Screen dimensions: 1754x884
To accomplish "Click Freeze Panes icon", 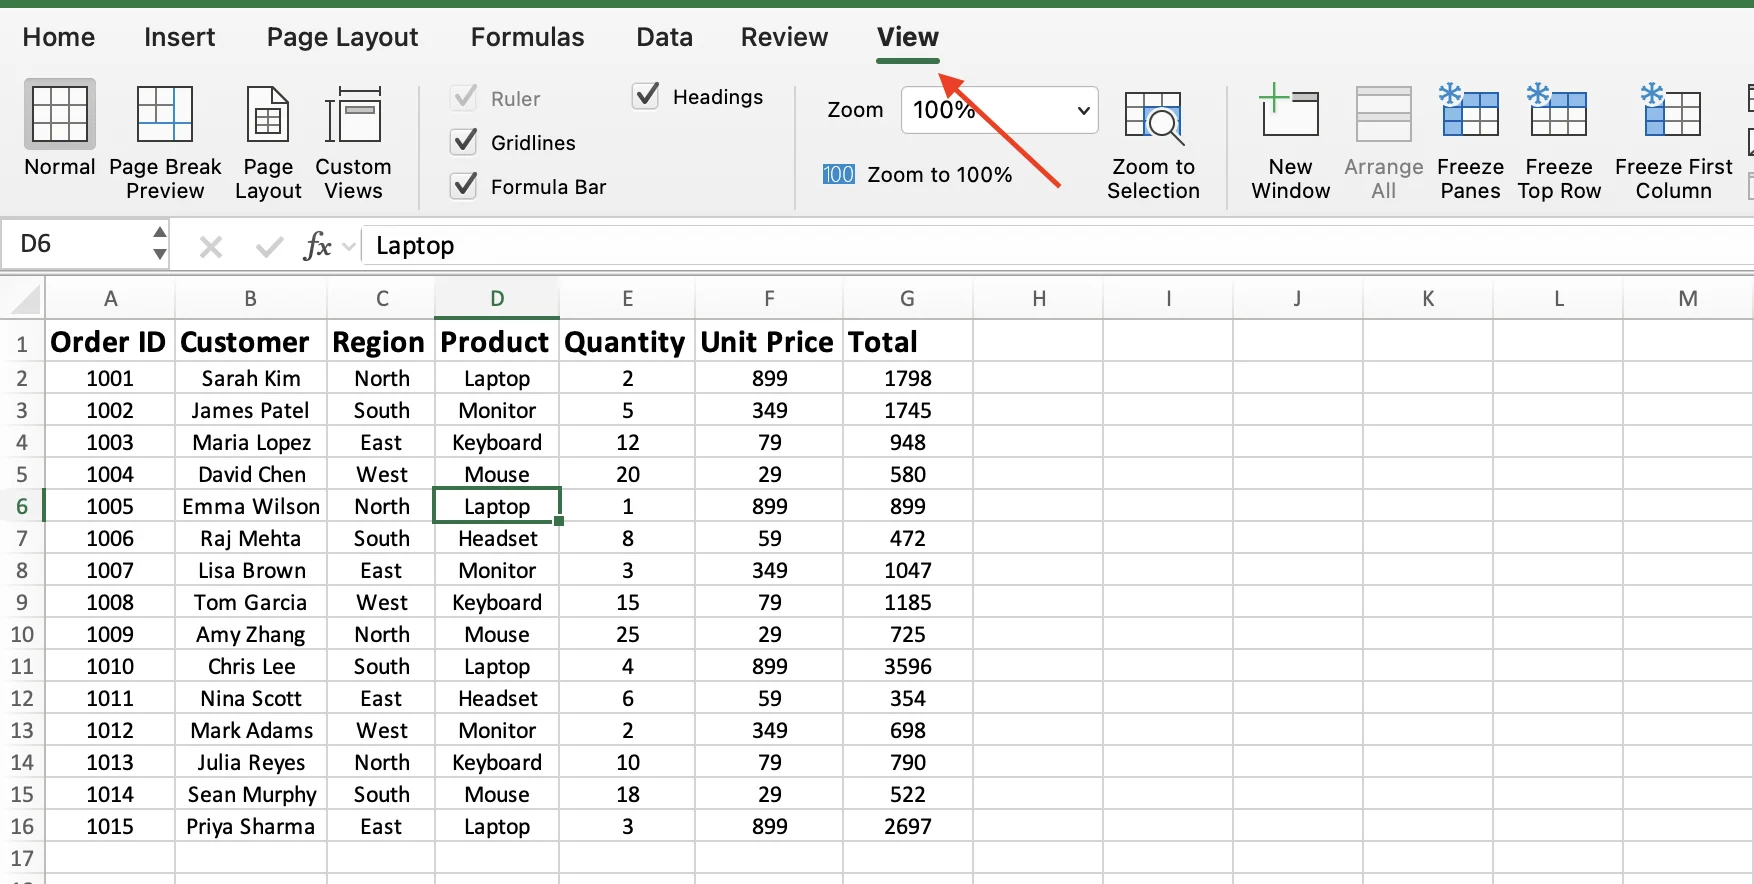I will point(1469,112).
